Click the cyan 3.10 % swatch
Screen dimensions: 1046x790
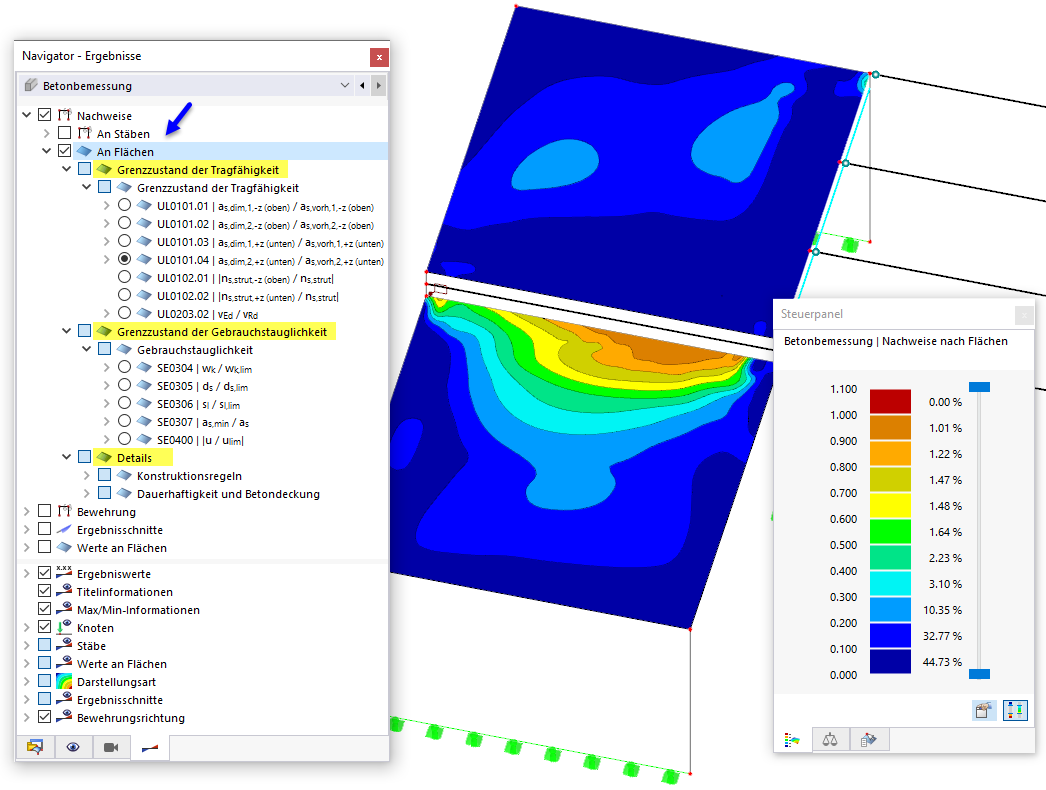(890, 583)
